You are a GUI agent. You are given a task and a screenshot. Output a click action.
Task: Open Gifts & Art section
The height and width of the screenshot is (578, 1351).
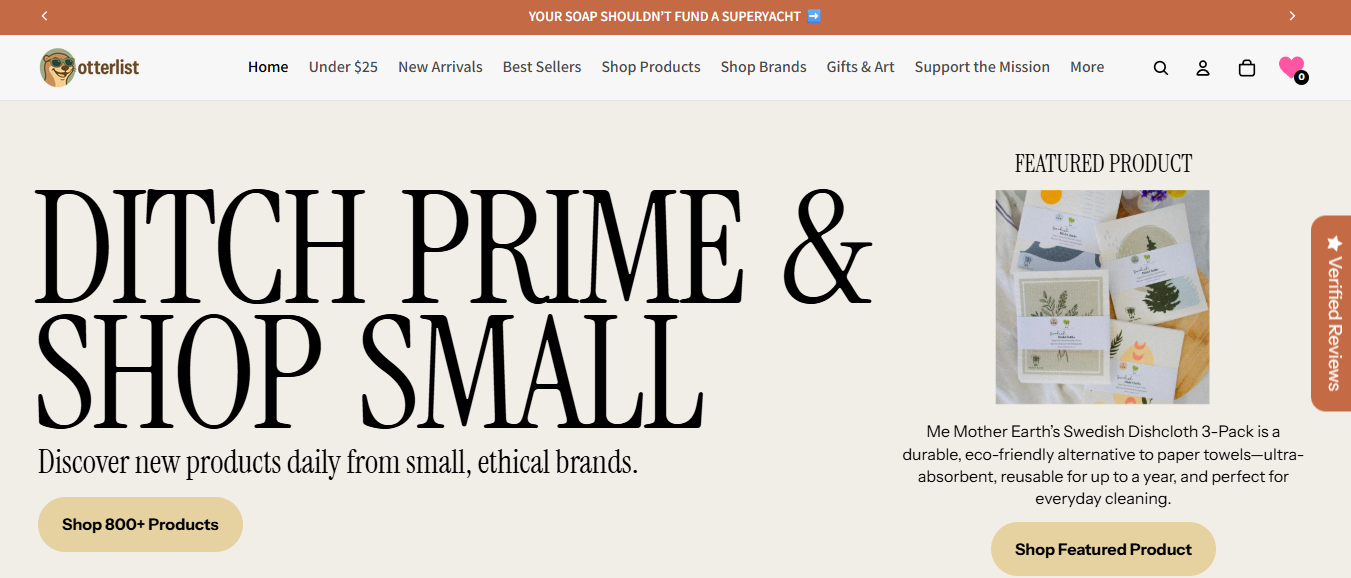pos(860,67)
